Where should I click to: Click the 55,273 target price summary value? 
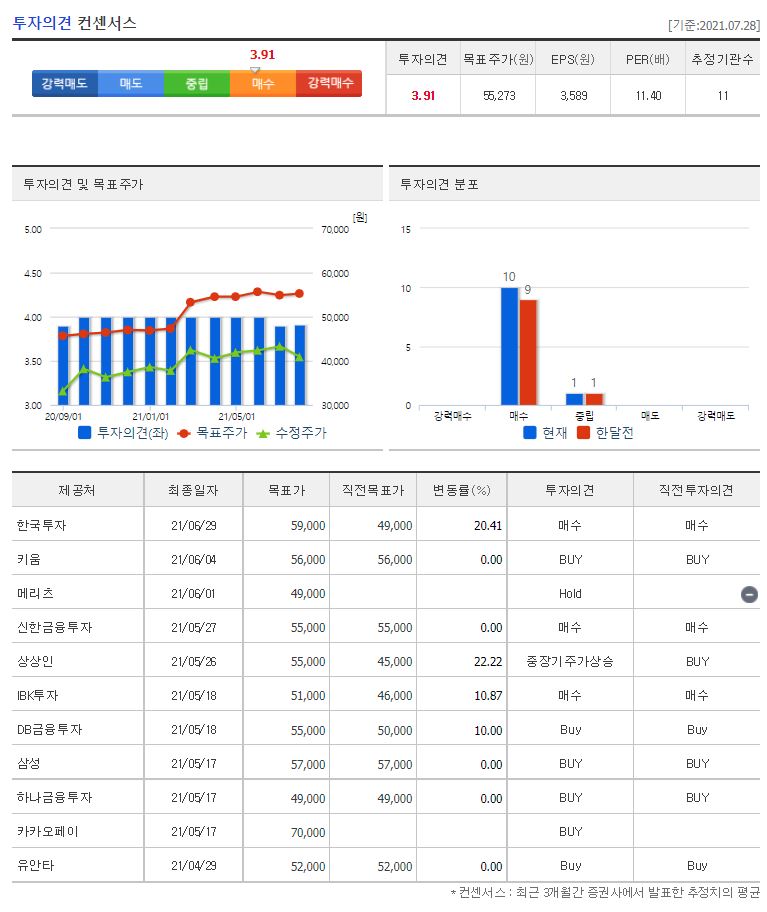[x=499, y=96]
